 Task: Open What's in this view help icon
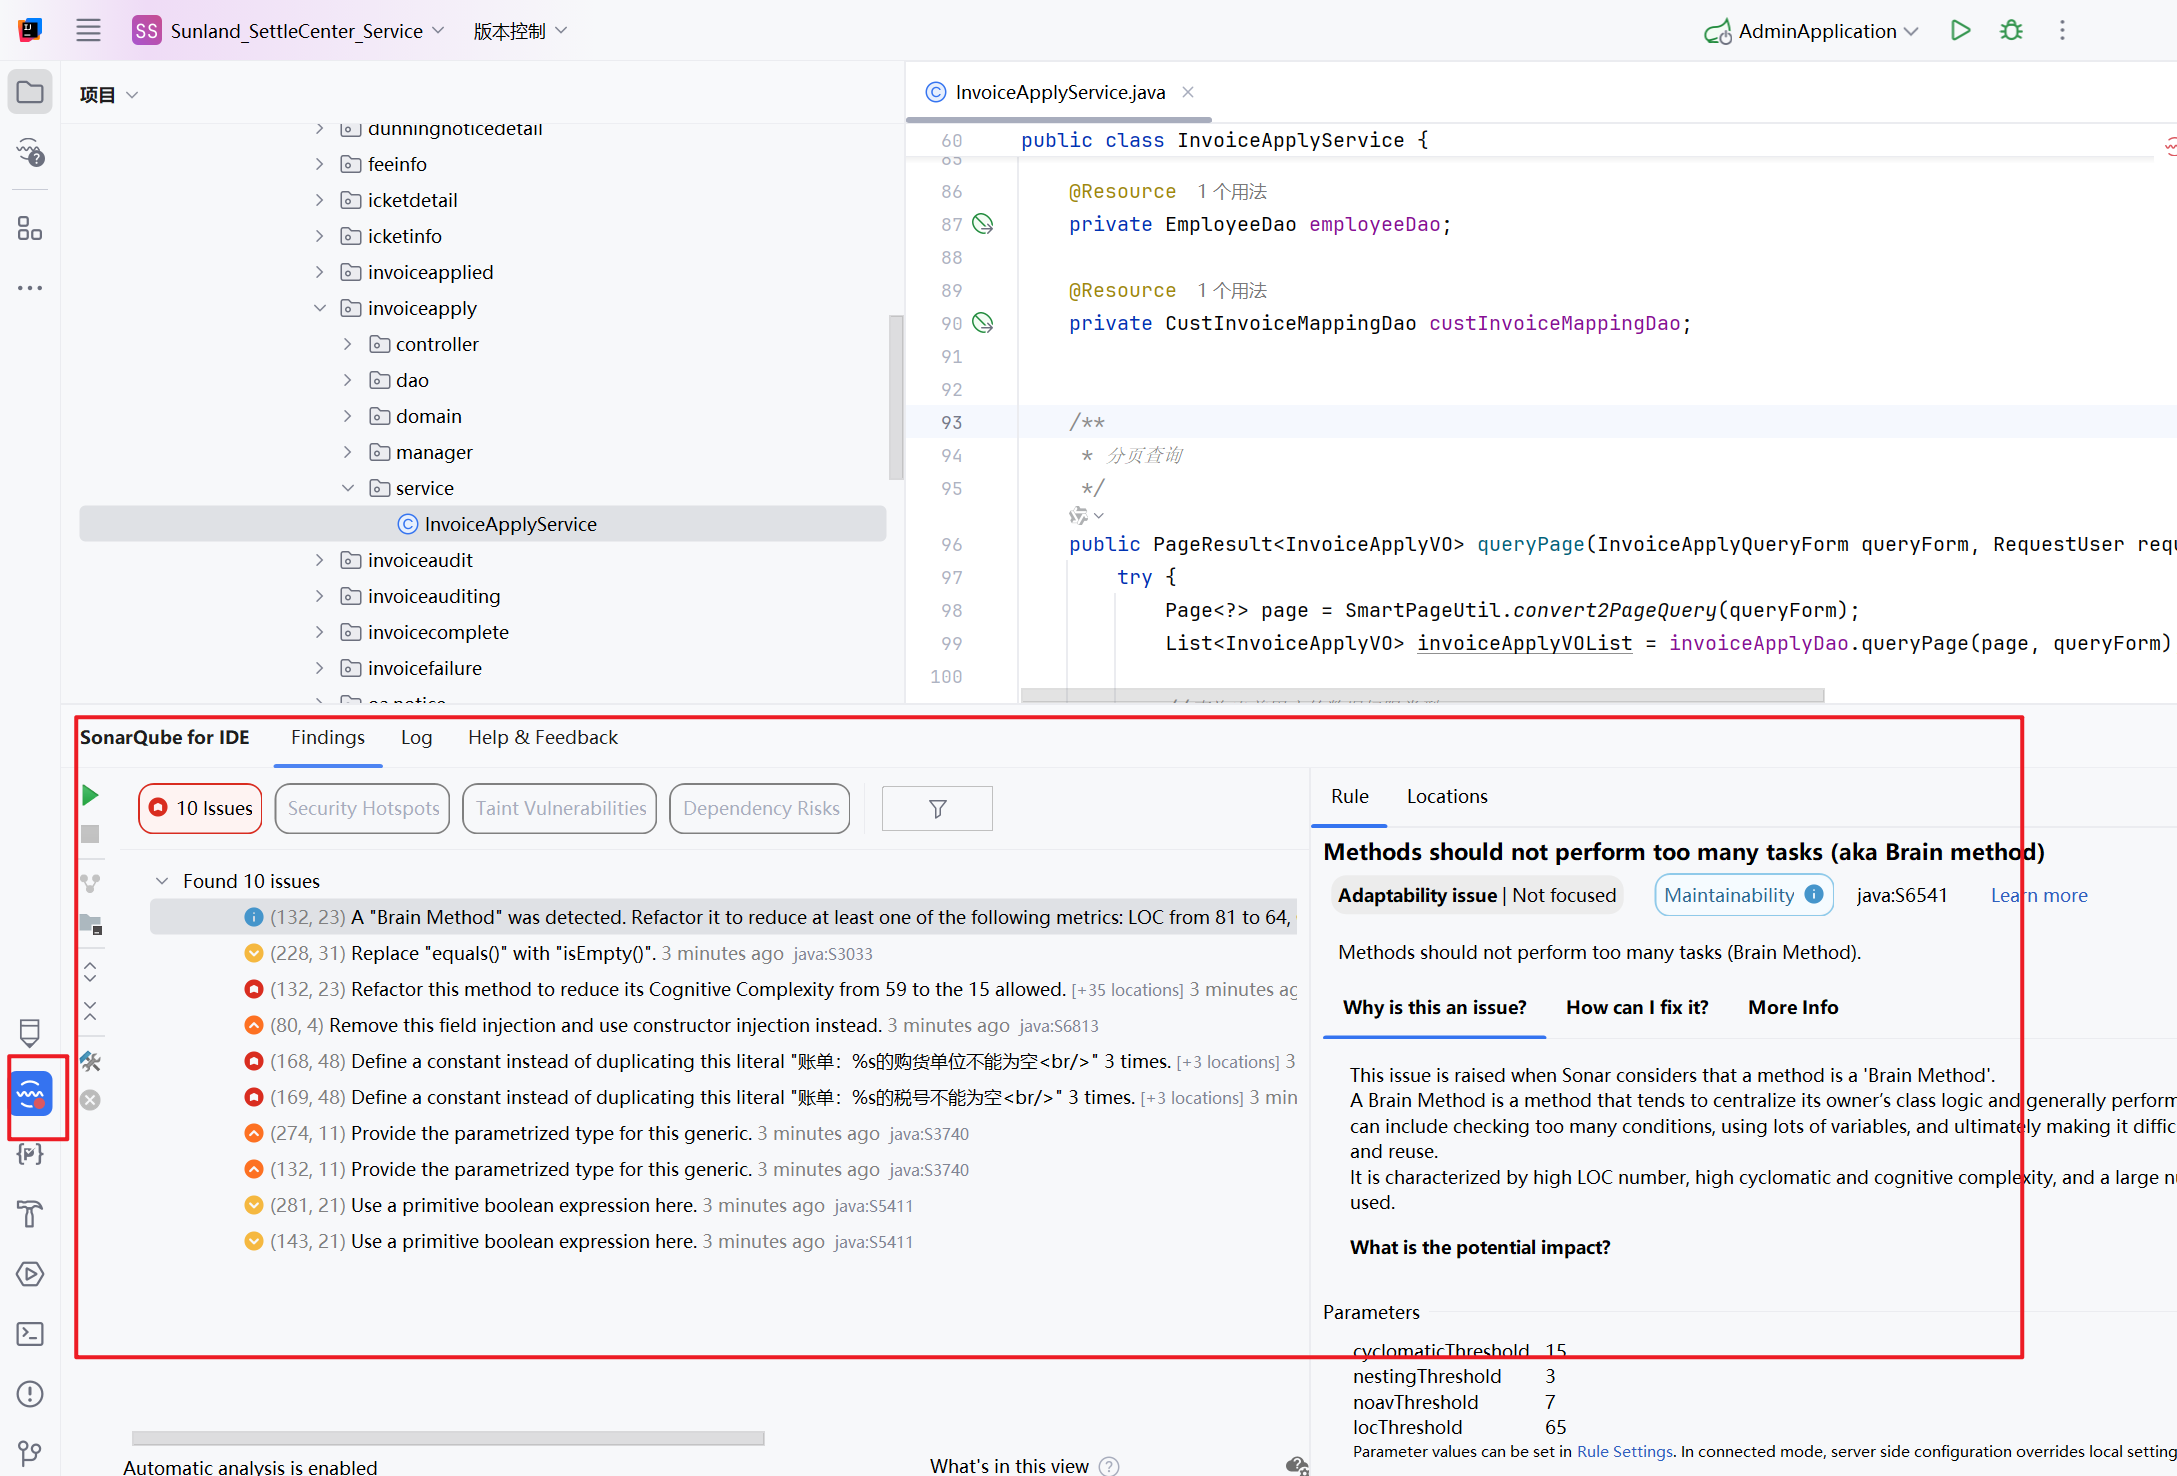coord(1109,1466)
